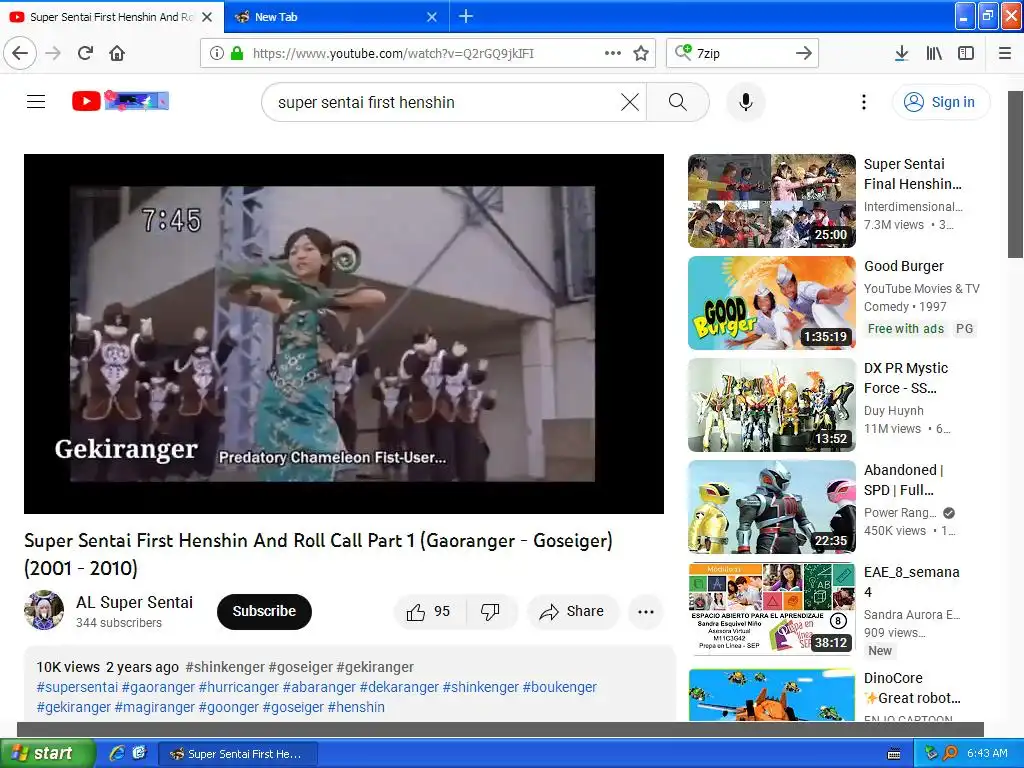Bookmark this page with the star icon
This screenshot has height=768, width=1024.
[641, 53]
